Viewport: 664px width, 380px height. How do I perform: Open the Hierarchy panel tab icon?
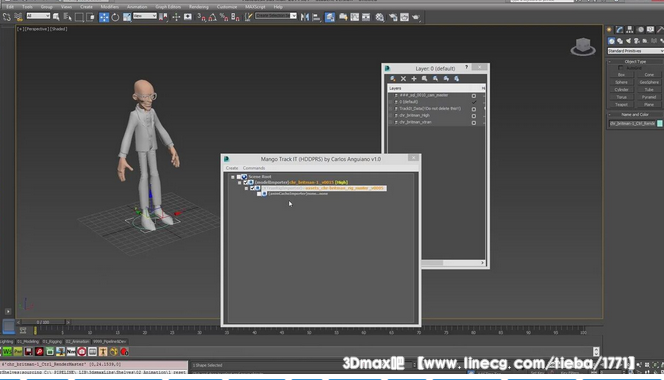tap(630, 29)
